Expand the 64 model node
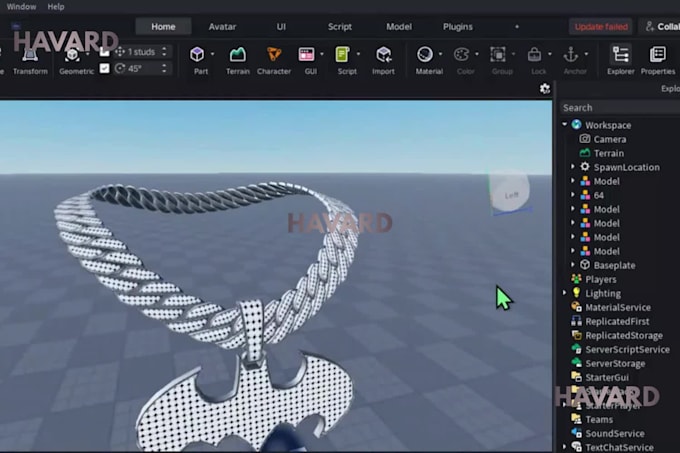The width and height of the screenshot is (680, 453). pyautogui.click(x=572, y=195)
